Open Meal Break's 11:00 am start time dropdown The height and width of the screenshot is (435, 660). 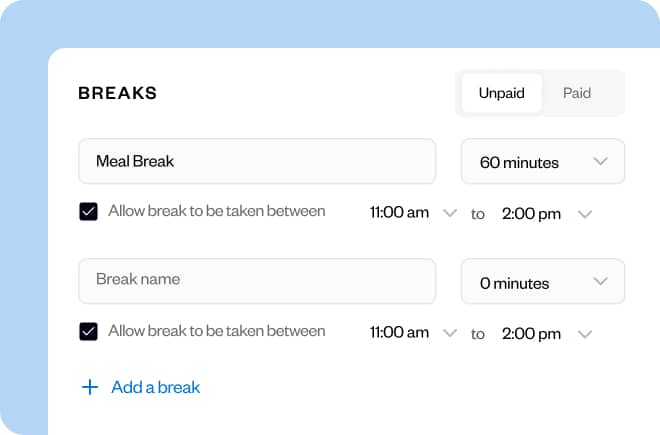(400, 213)
